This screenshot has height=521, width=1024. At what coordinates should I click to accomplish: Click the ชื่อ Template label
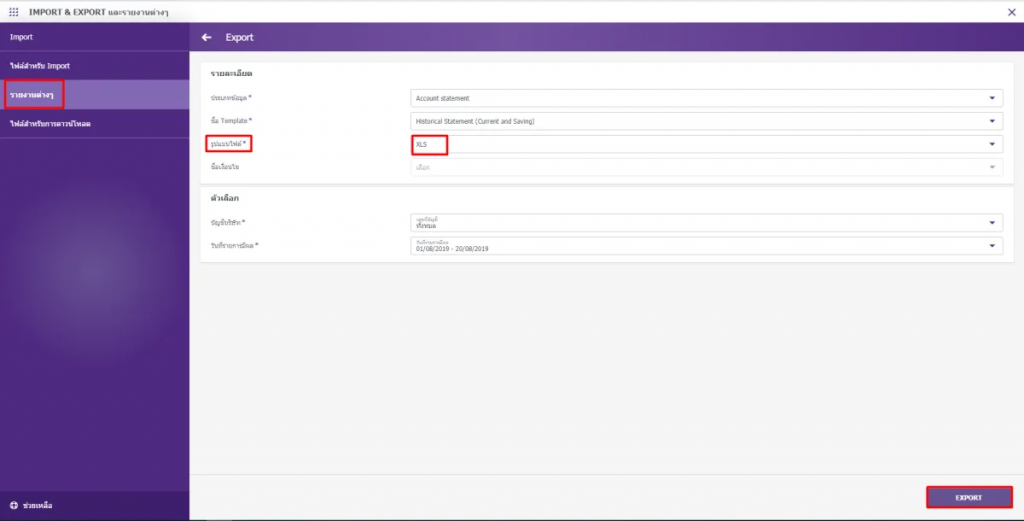[x=231, y=121]
